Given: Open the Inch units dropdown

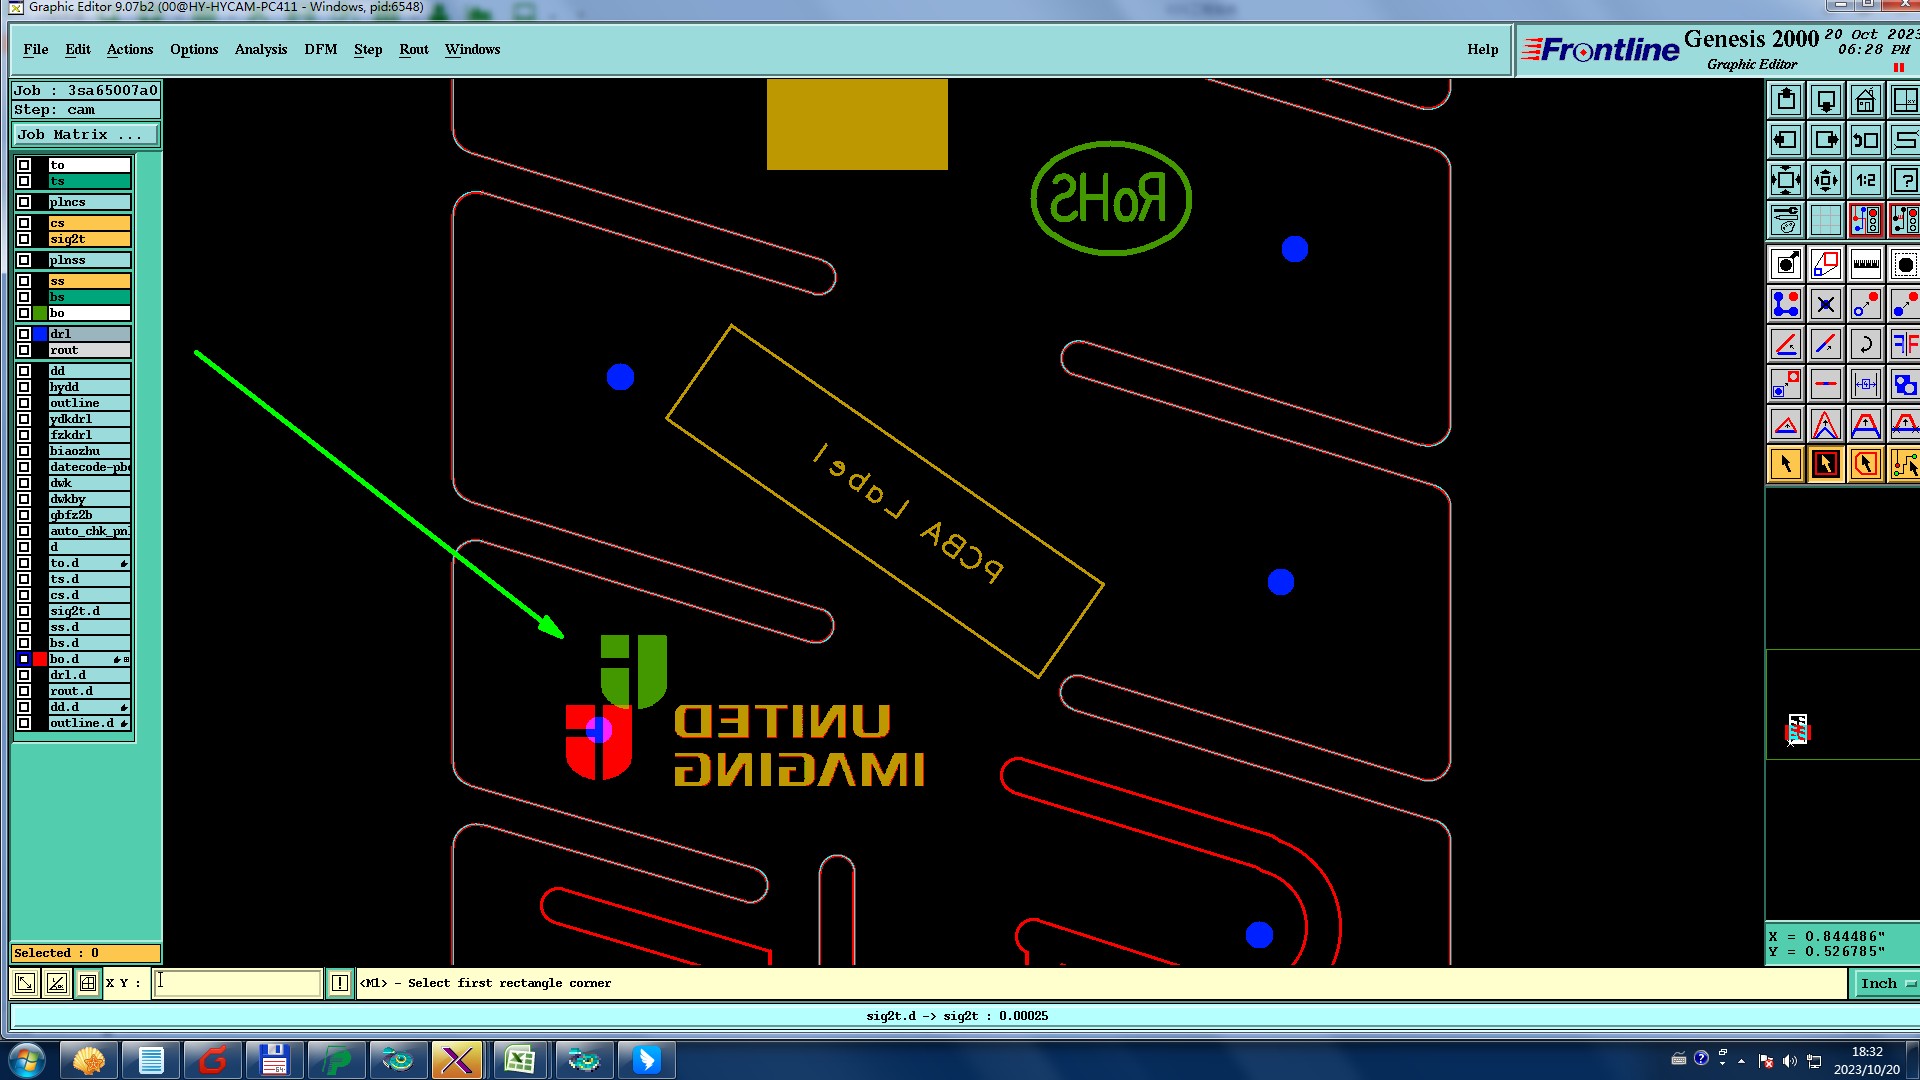Looking at the screenshot, I should click(1886, 983).
